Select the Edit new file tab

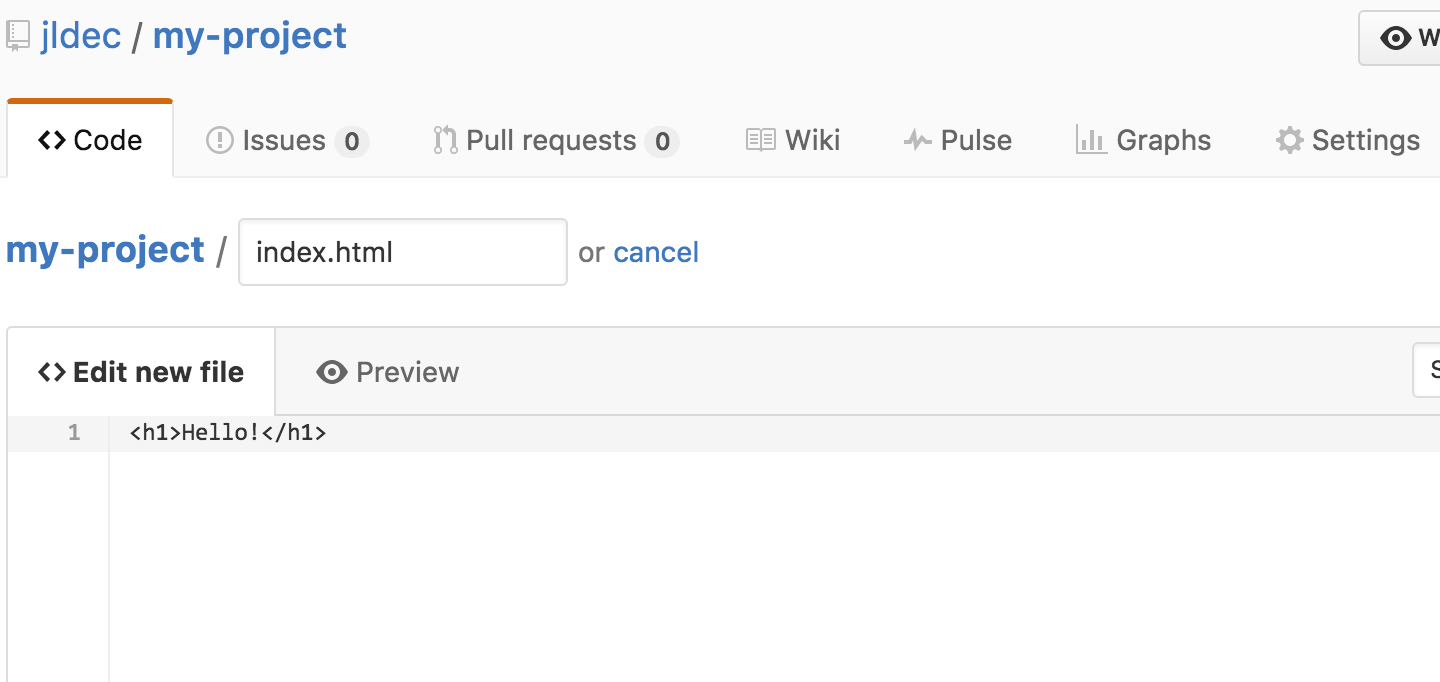(140, 371)
